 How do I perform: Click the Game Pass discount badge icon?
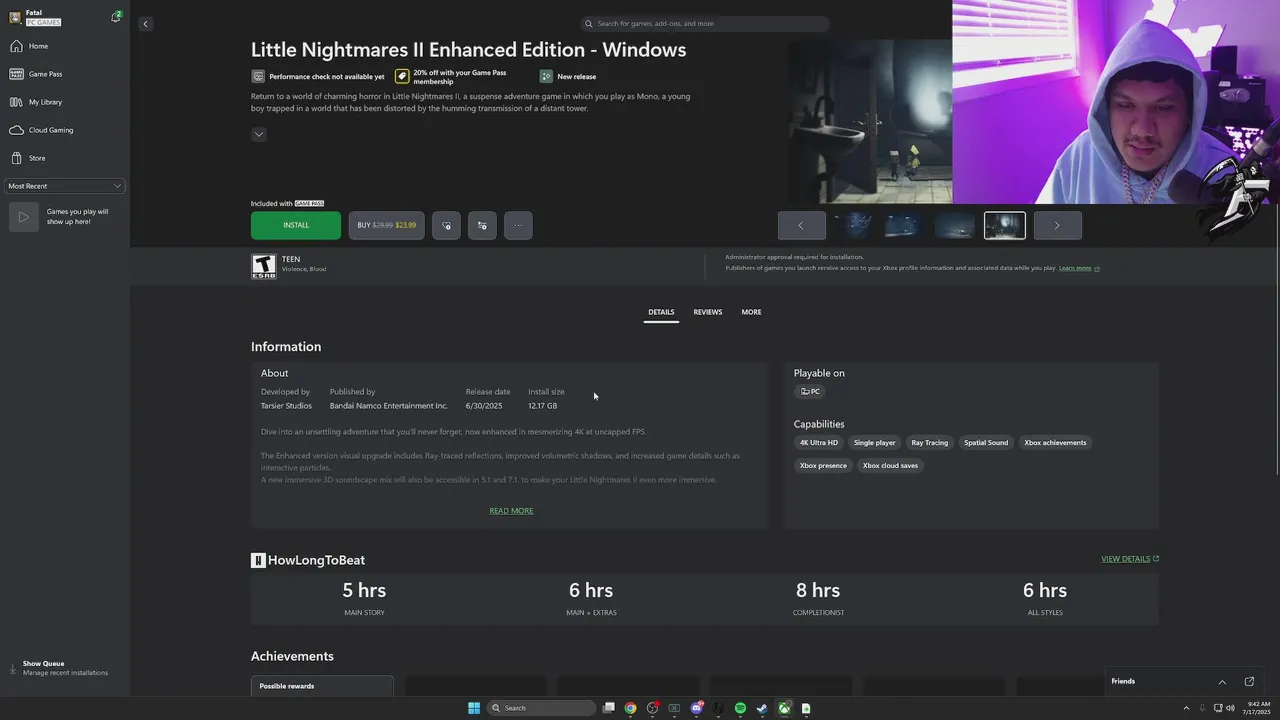tap(402, 76)
